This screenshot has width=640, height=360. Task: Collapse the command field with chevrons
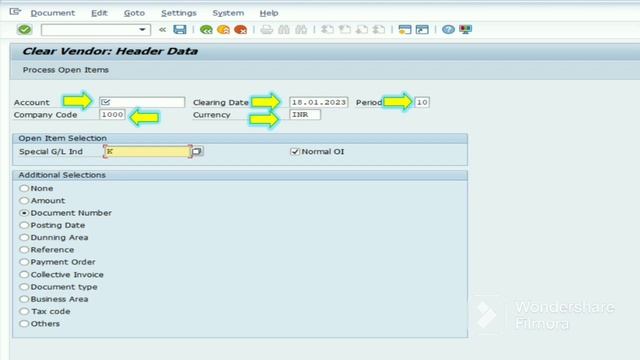tap(162, 30)
